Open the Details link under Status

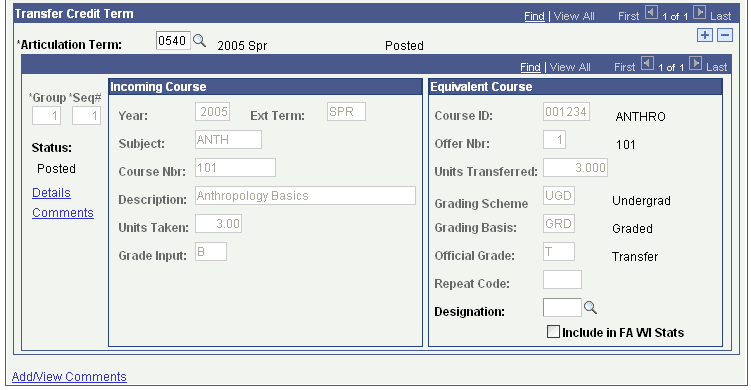coord(51,193)
